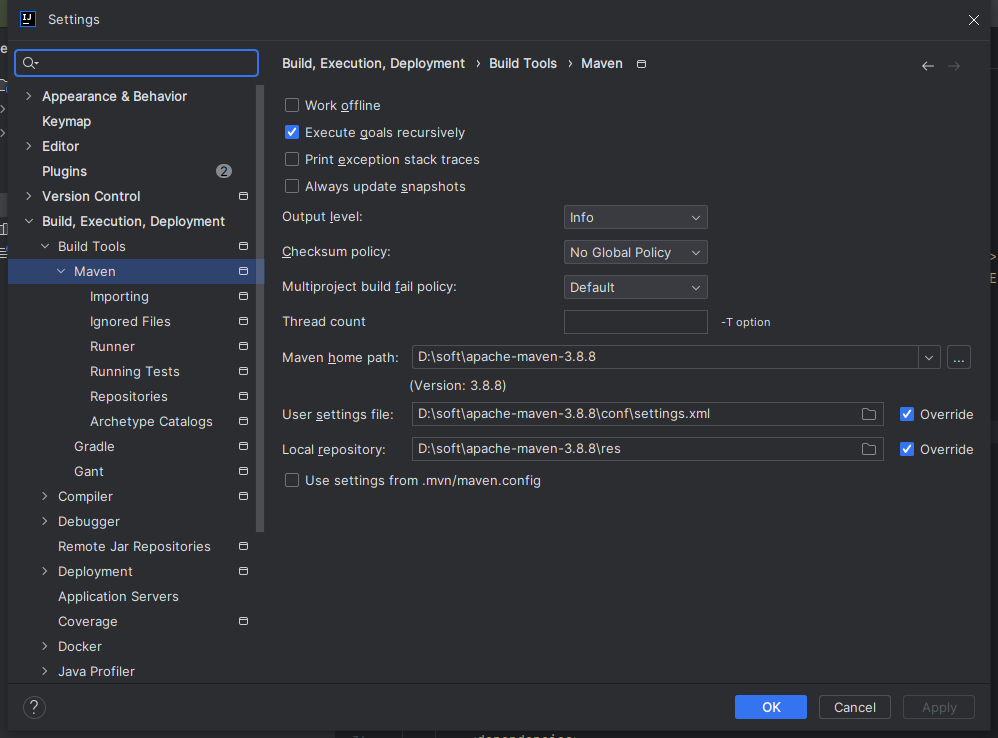Click the User settings file path field
Viewport: 998px width, 738px height.
tap(647, 414)
